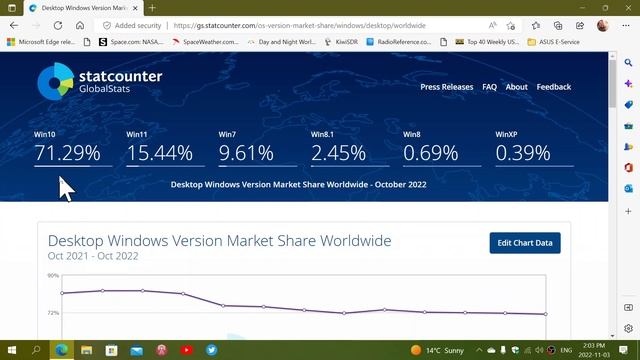Close the Desktop Windows Version Market tab
The width and height of the screenshot is (640, 360).
(135, 8)
